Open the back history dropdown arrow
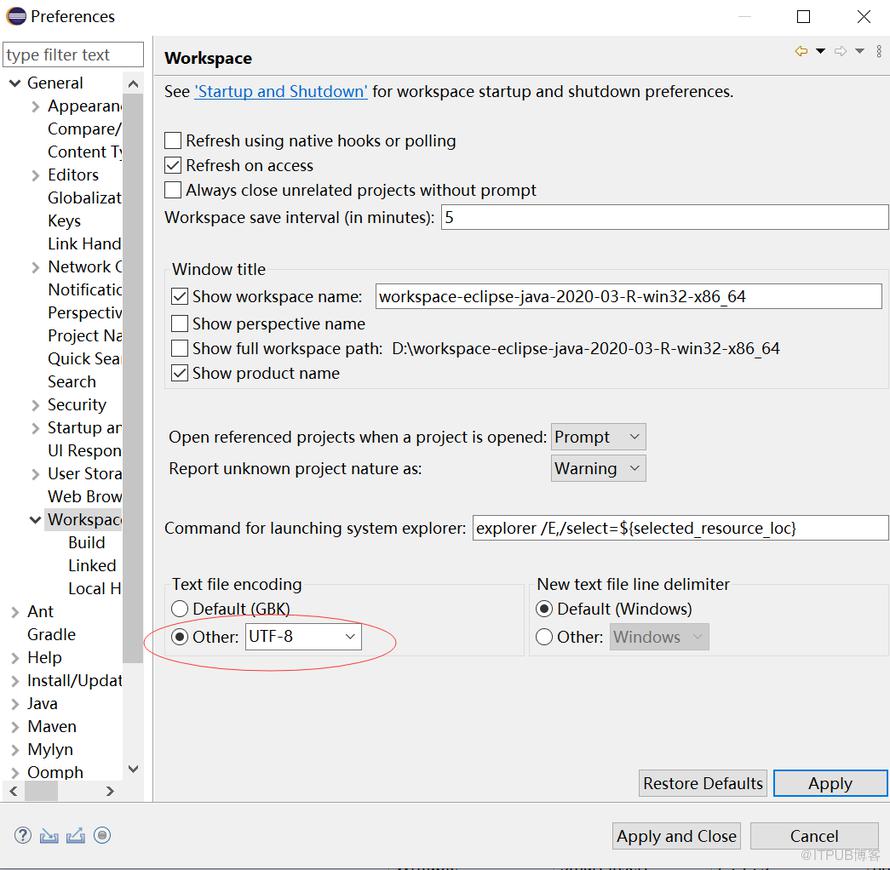890x870 pixels. [x=821, y=51]
